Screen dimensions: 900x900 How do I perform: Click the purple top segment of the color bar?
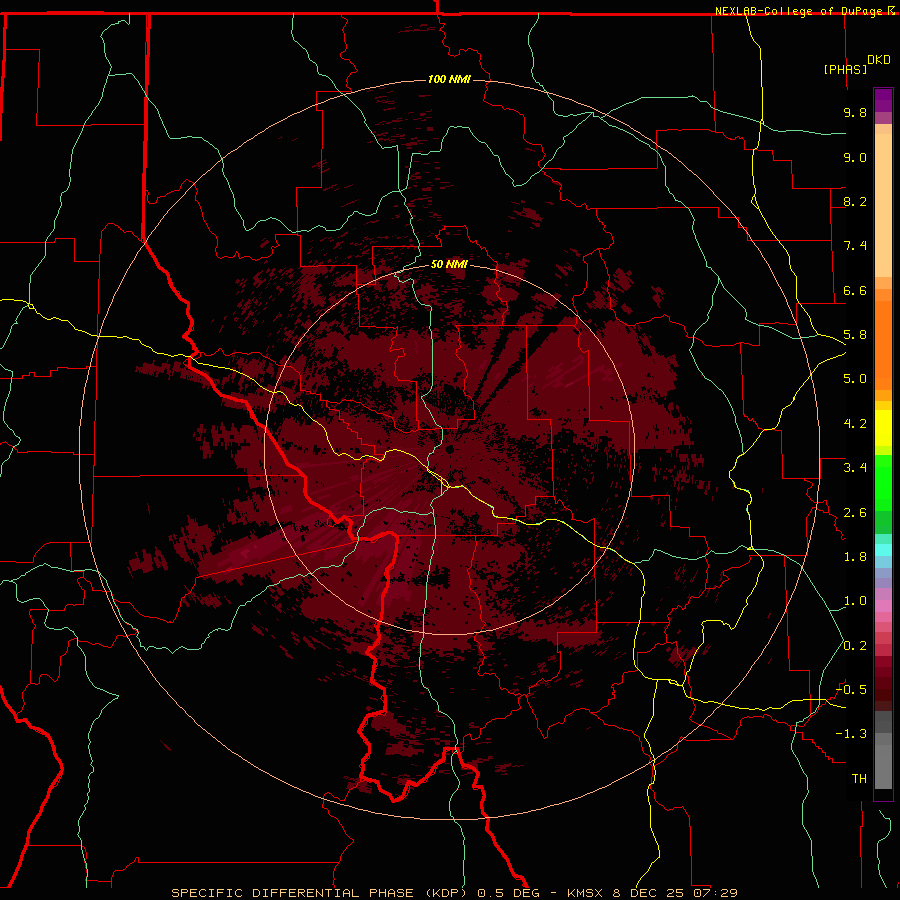coord(883,100)
